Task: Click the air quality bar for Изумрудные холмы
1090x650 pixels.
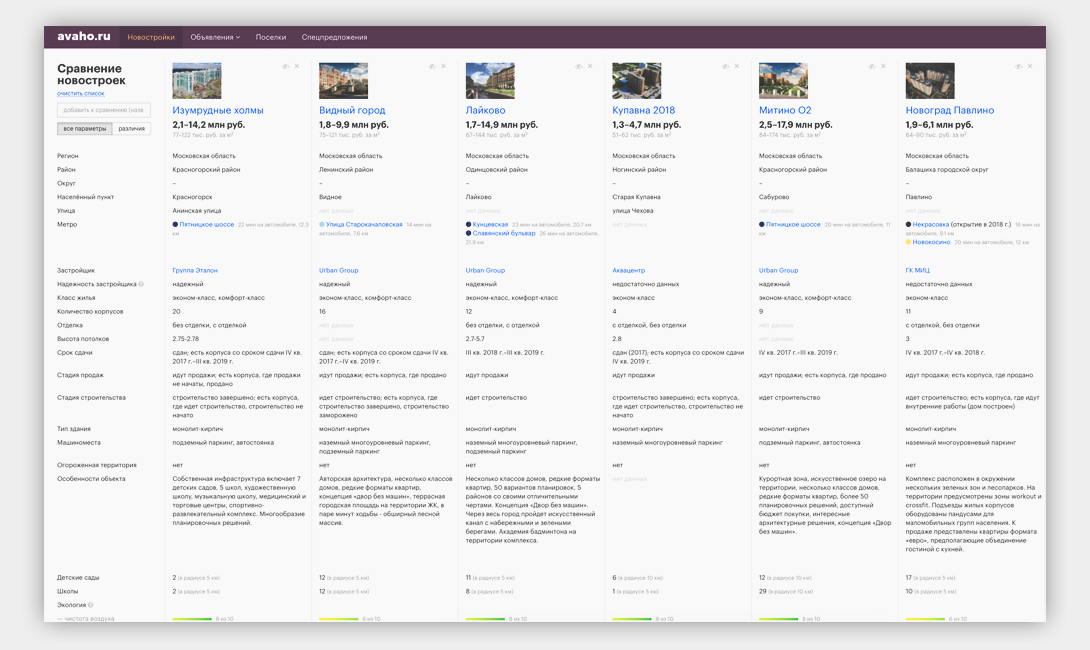Action: 192,619
